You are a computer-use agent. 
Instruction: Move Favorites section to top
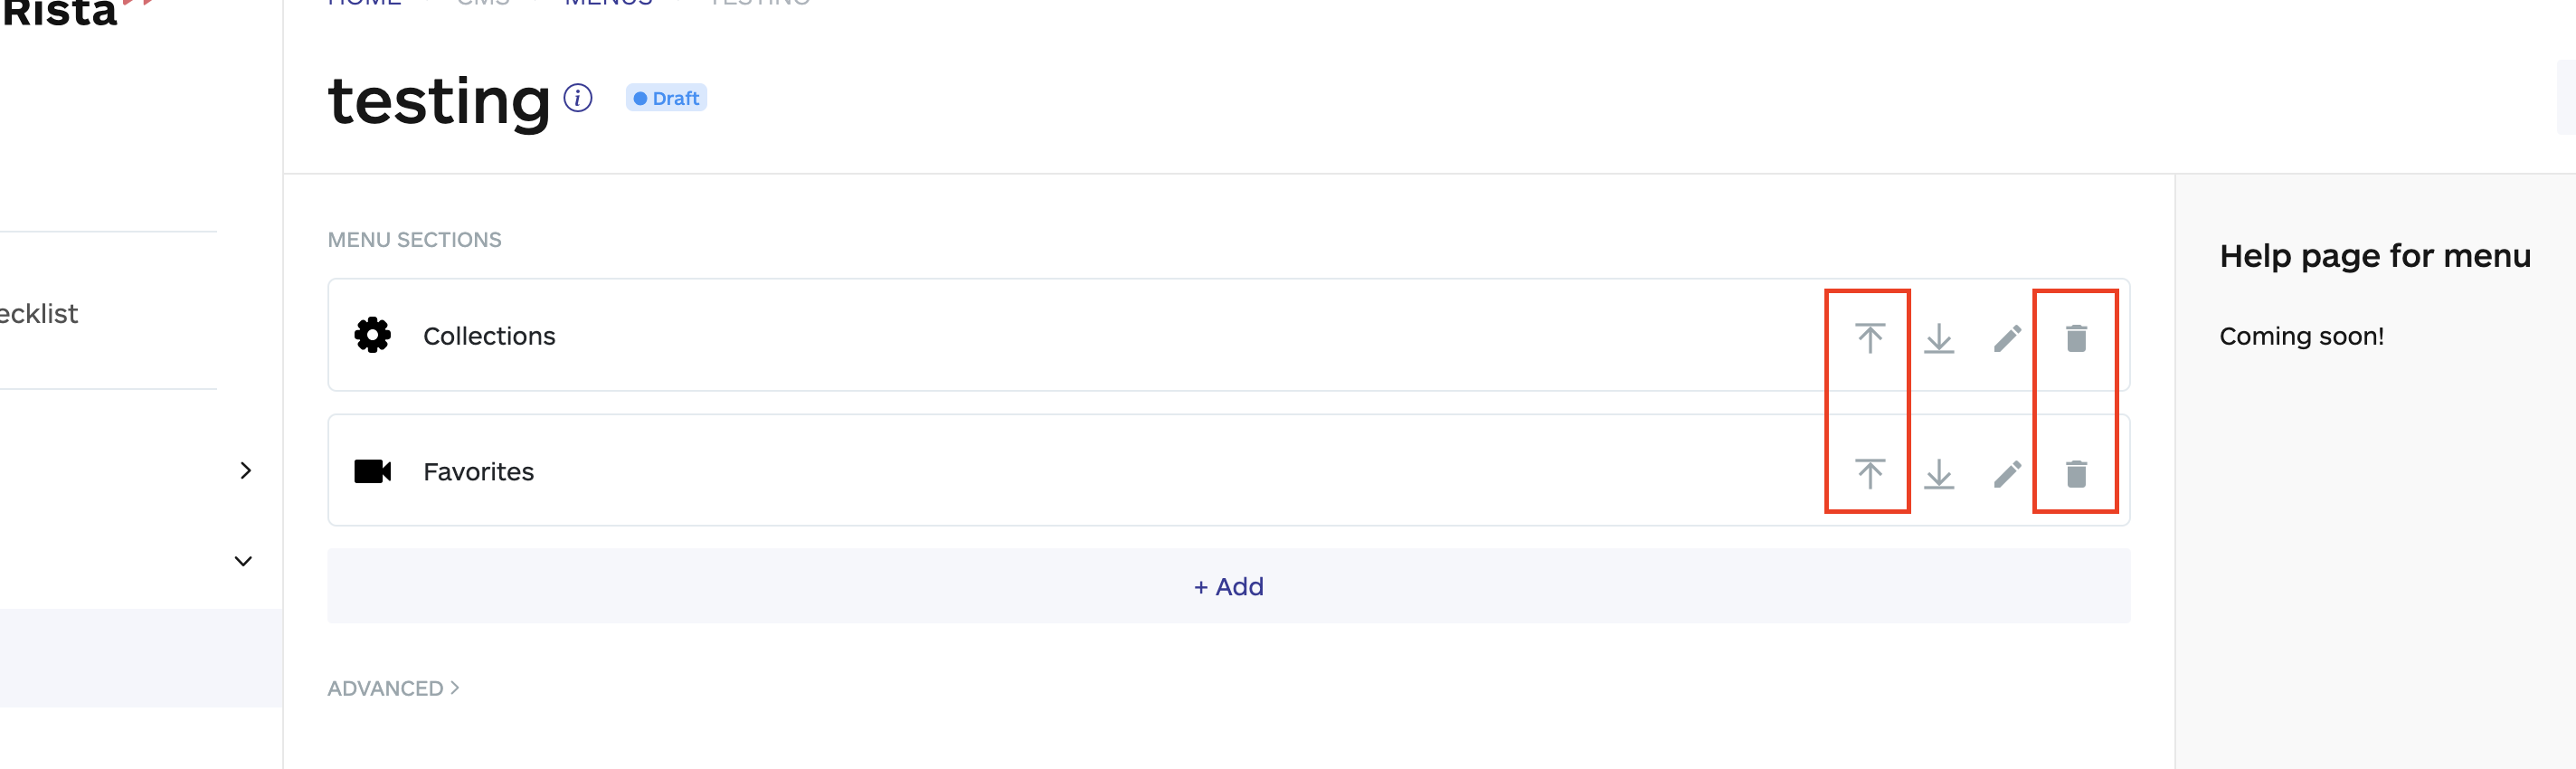tap(1869, 473)
